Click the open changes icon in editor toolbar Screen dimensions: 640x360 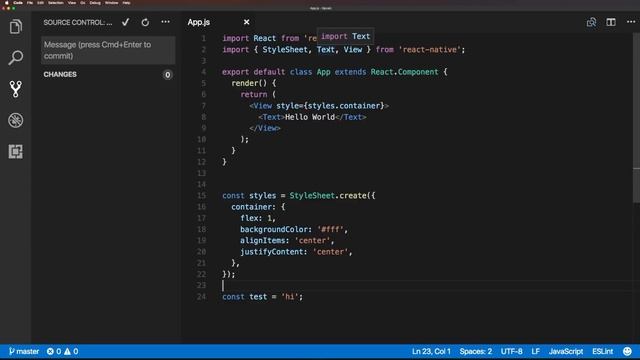(591, 22)
